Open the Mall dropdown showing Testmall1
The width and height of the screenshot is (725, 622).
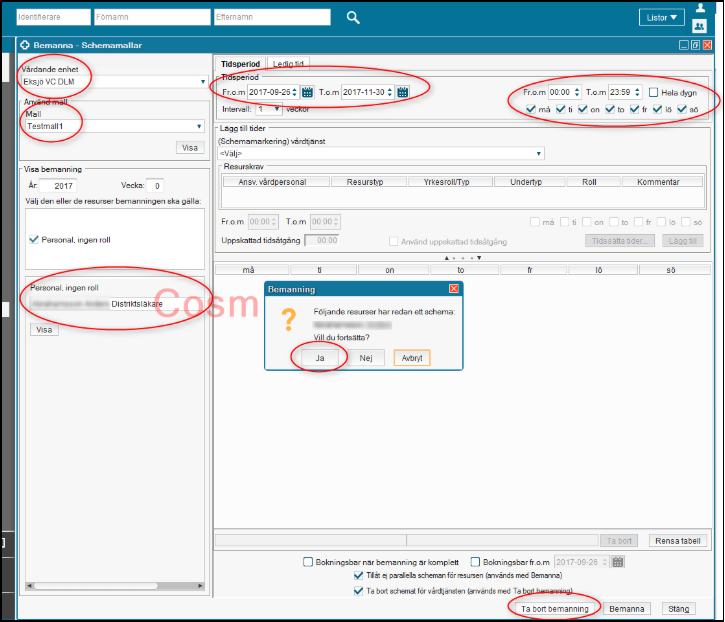pos(201,127)
